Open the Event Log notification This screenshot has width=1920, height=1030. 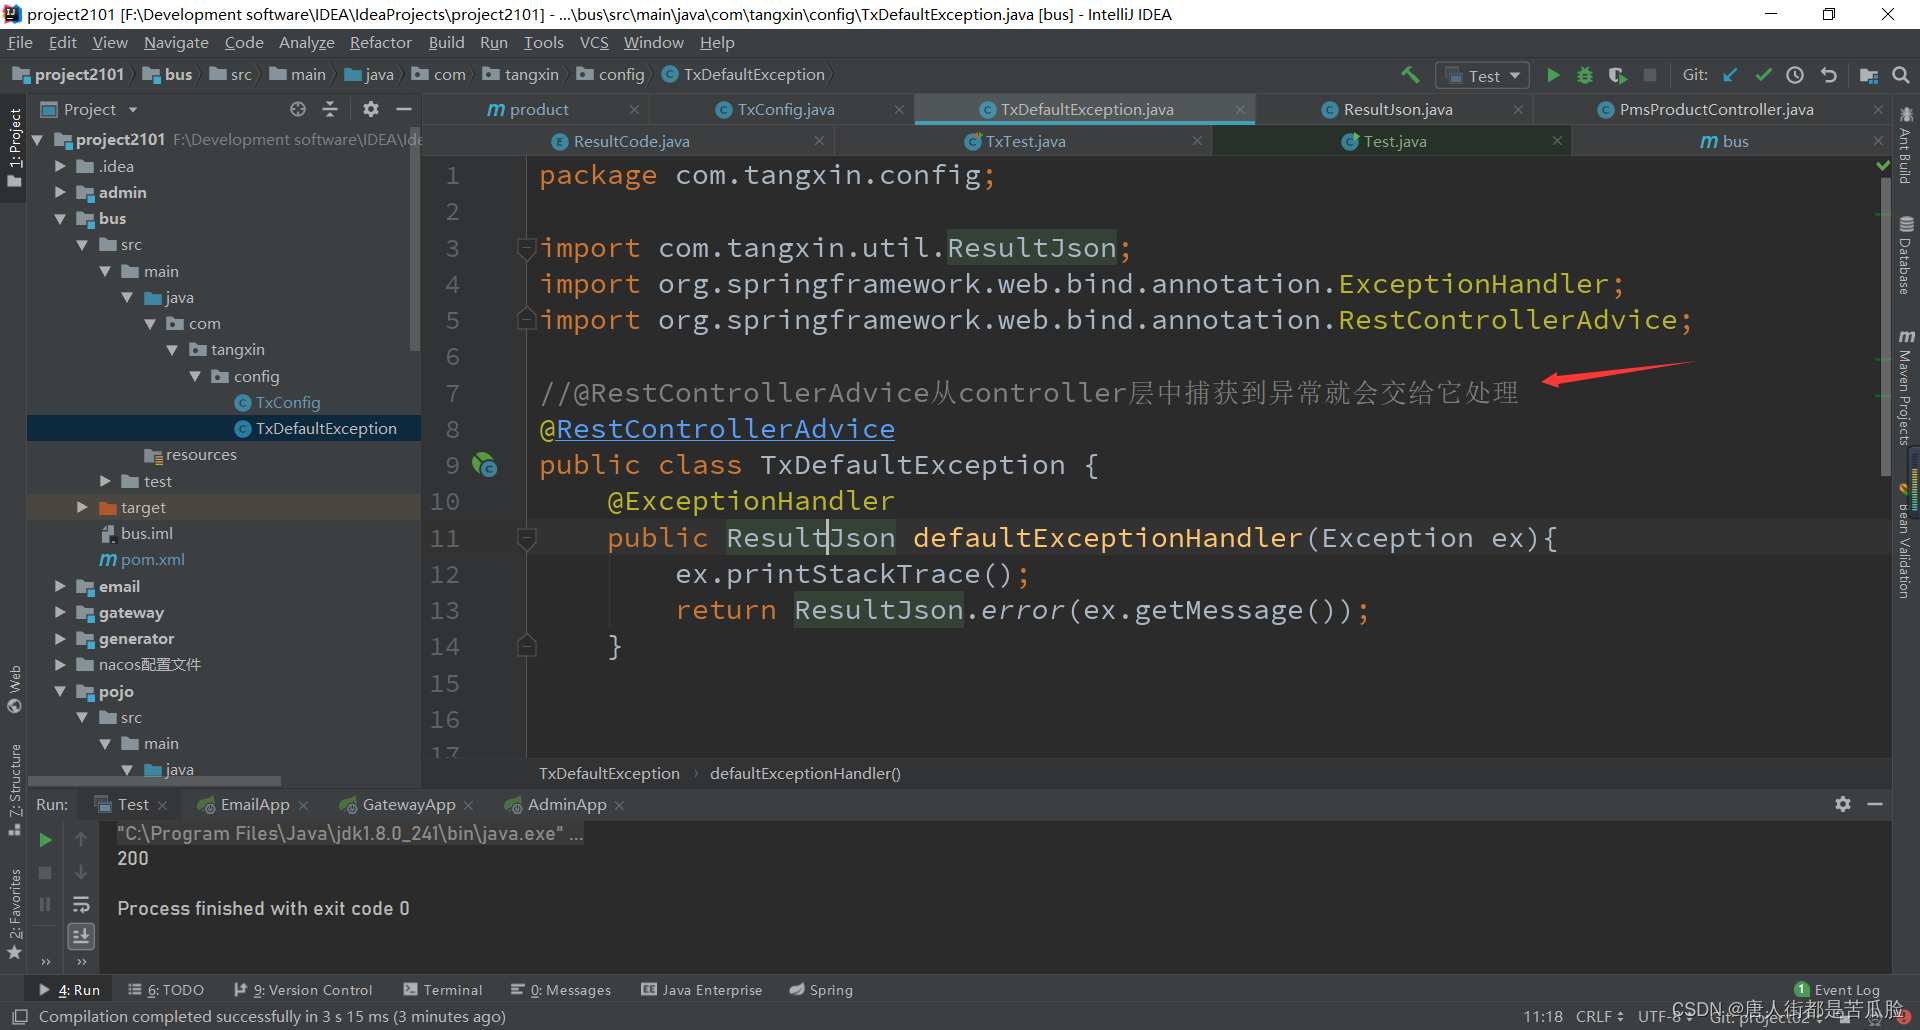pyautogui.click(x=1838, y=990)
